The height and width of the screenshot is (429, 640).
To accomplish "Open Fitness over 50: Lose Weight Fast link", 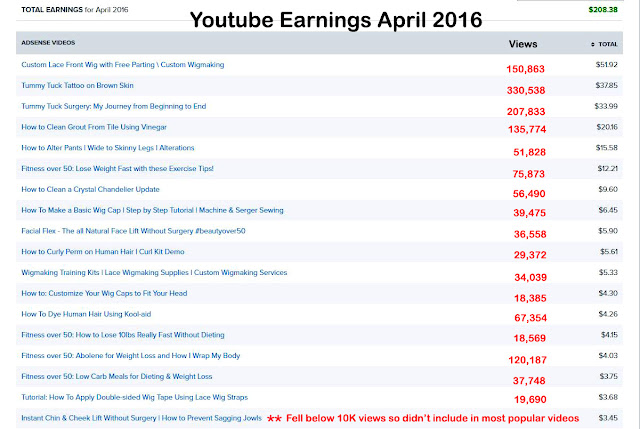I will [x=117, y=169].
